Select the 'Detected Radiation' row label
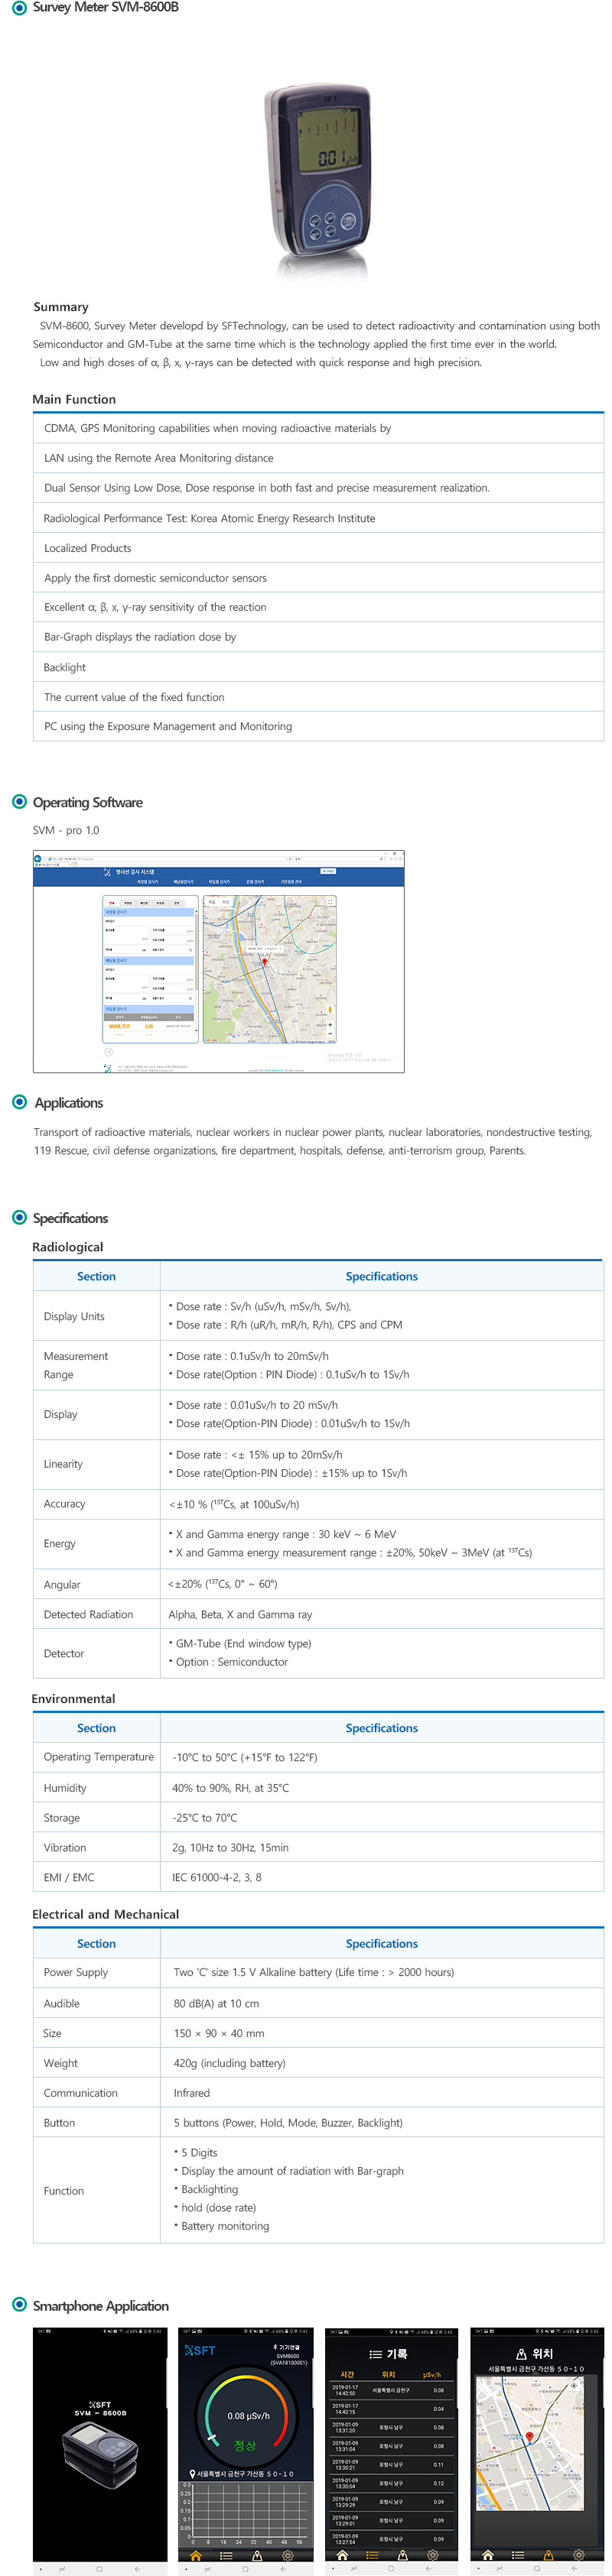The height and width of the screenshot is (2576, 612). coord(88,1614)
